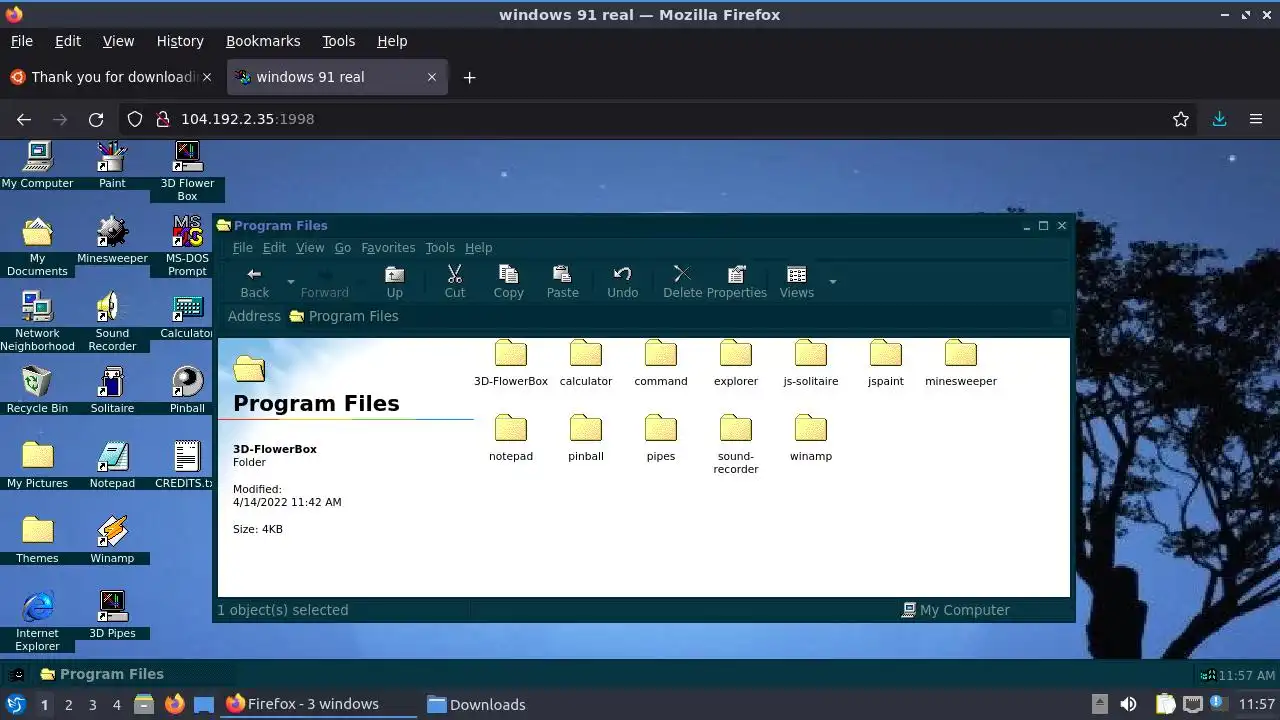Launch Sound Recorder from desktop

pyautogui.click(x=112, y=321)
